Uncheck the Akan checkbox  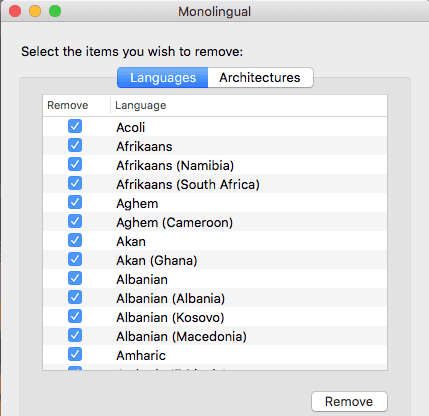(75, 240)
